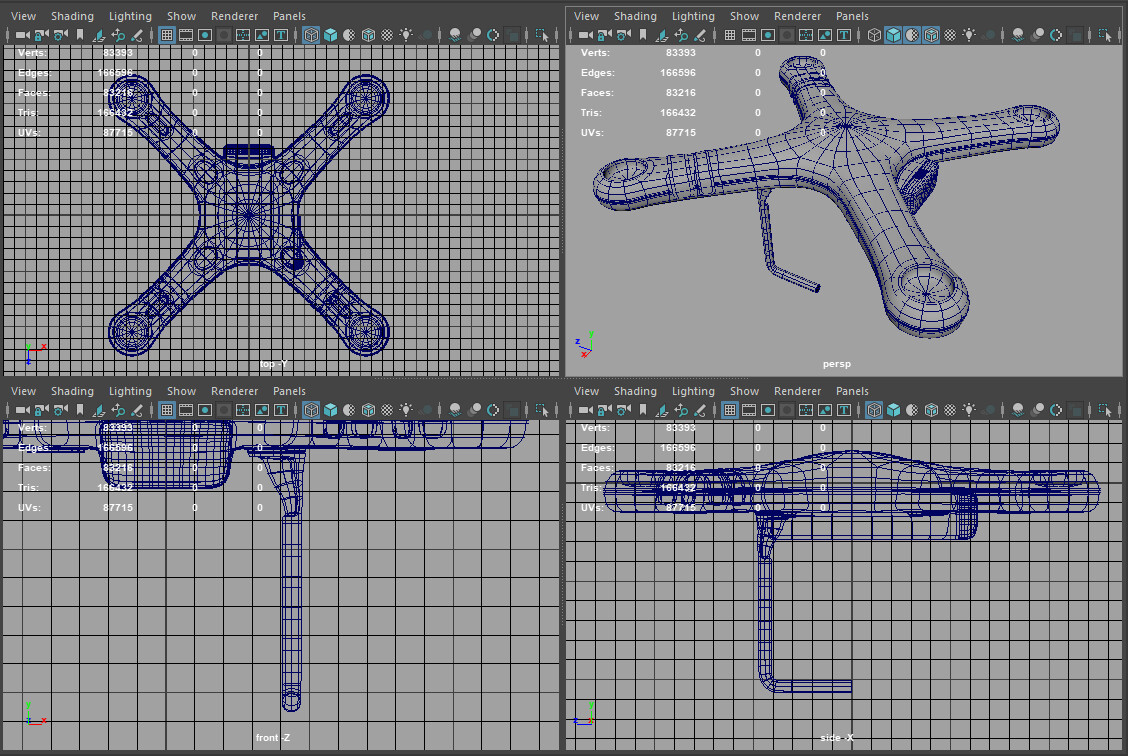
Task: Click Gate Mask icon in persp panel
Action: 787,35
